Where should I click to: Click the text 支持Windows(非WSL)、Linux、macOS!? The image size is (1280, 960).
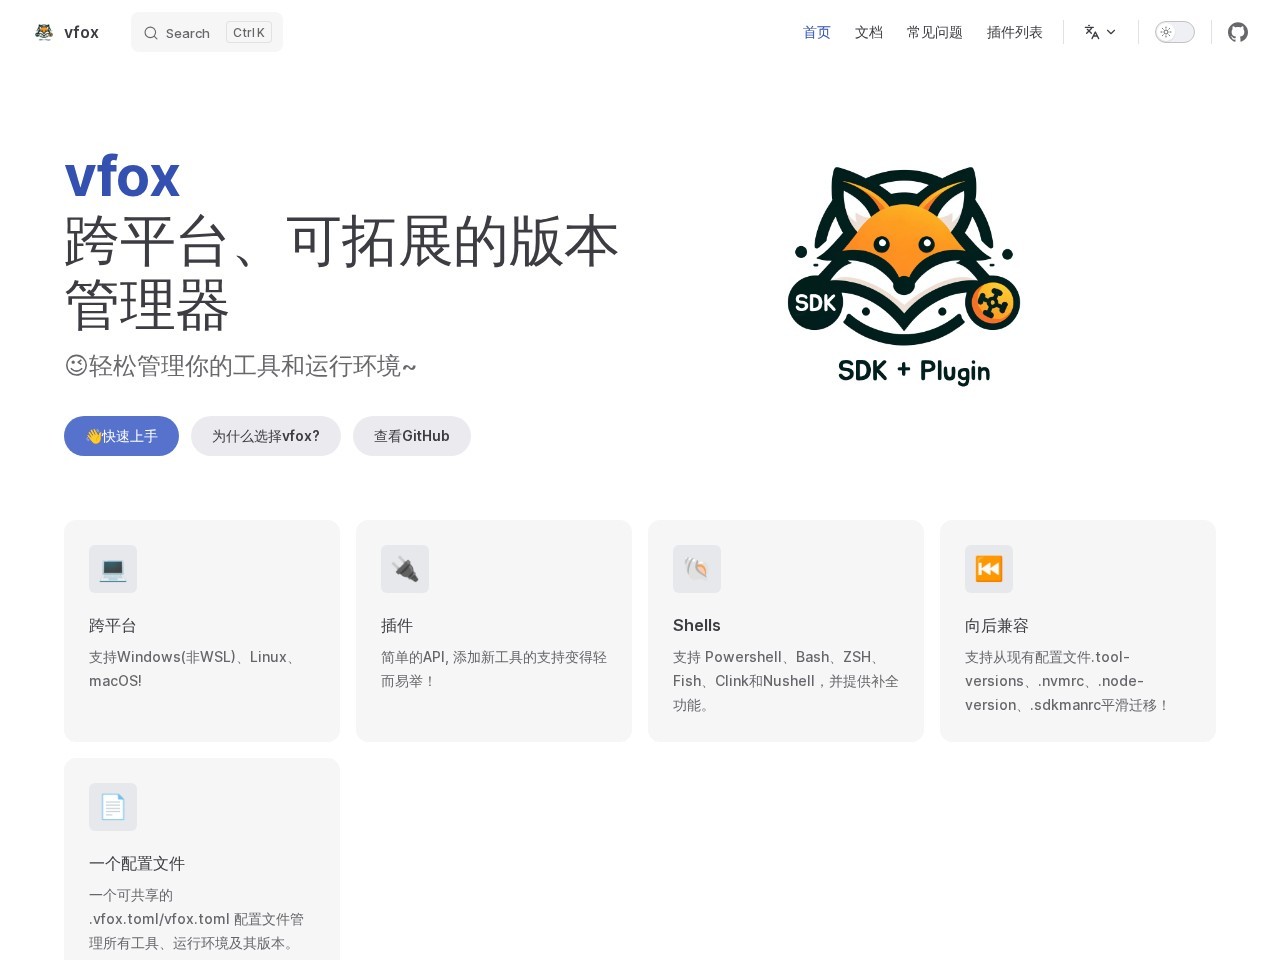[x=196, y=669]
